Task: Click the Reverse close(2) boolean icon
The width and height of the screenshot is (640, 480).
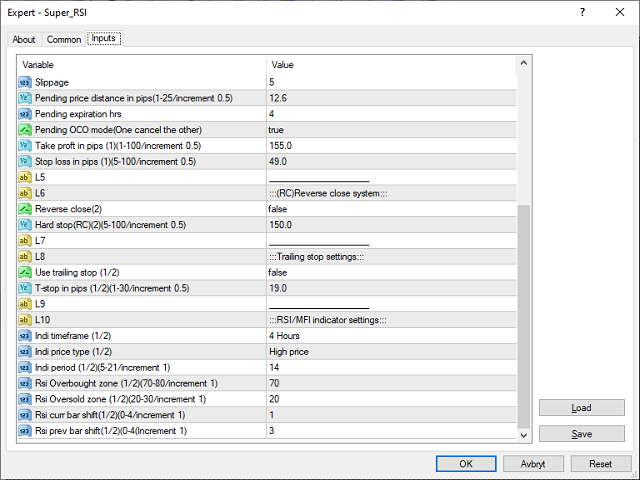Action: click(x=25, y=209)
